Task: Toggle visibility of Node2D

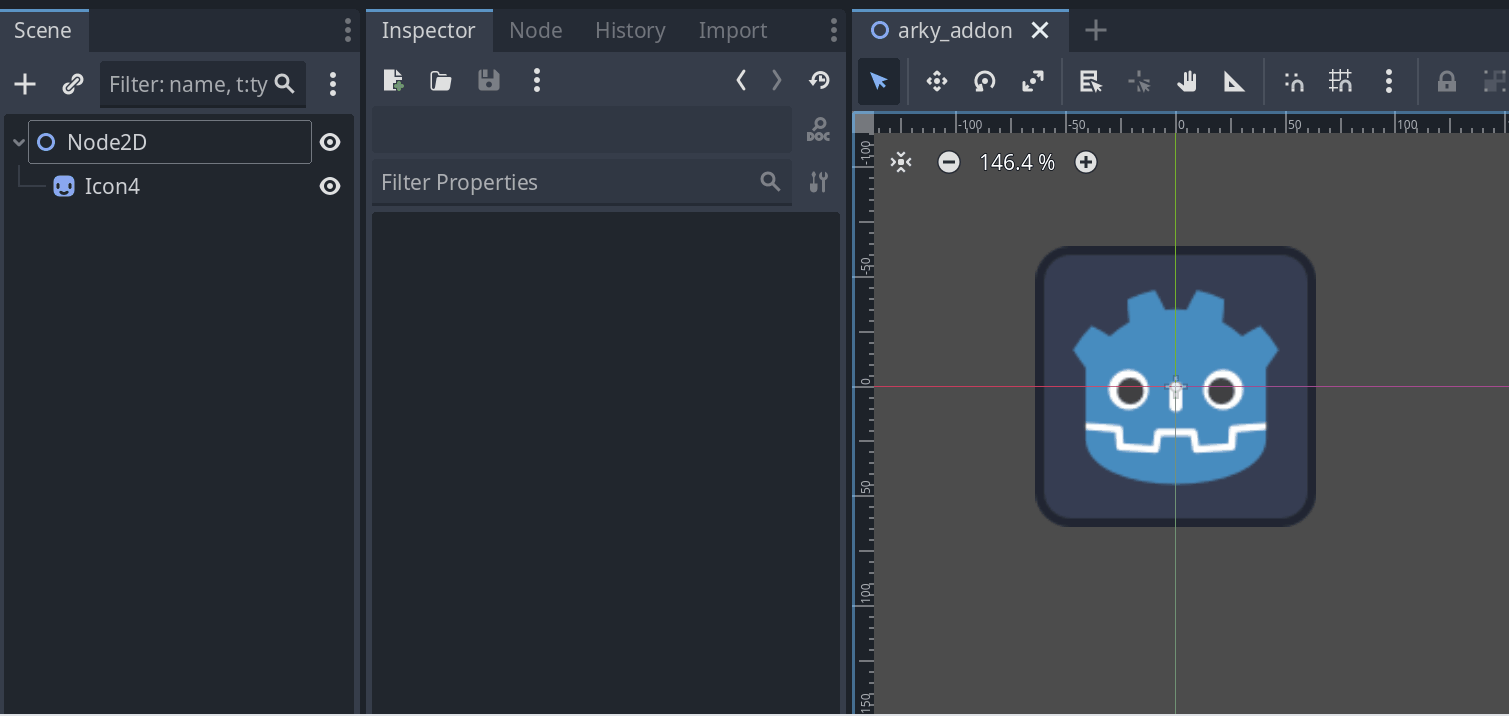Action: point(330,142)
